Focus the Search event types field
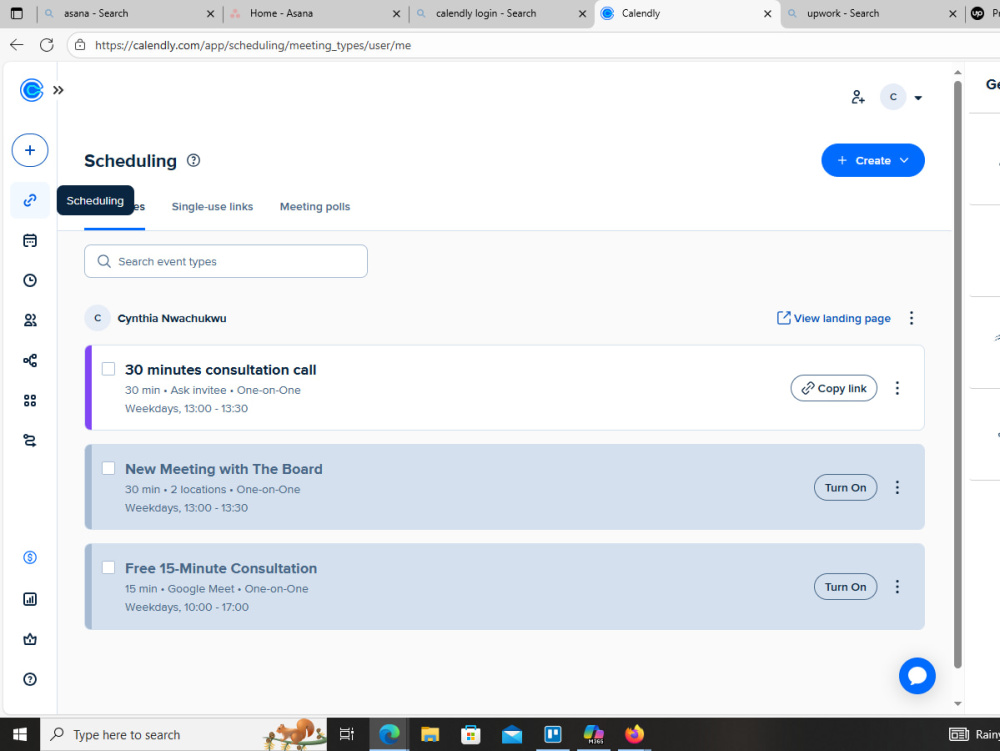 coord(226,261)
